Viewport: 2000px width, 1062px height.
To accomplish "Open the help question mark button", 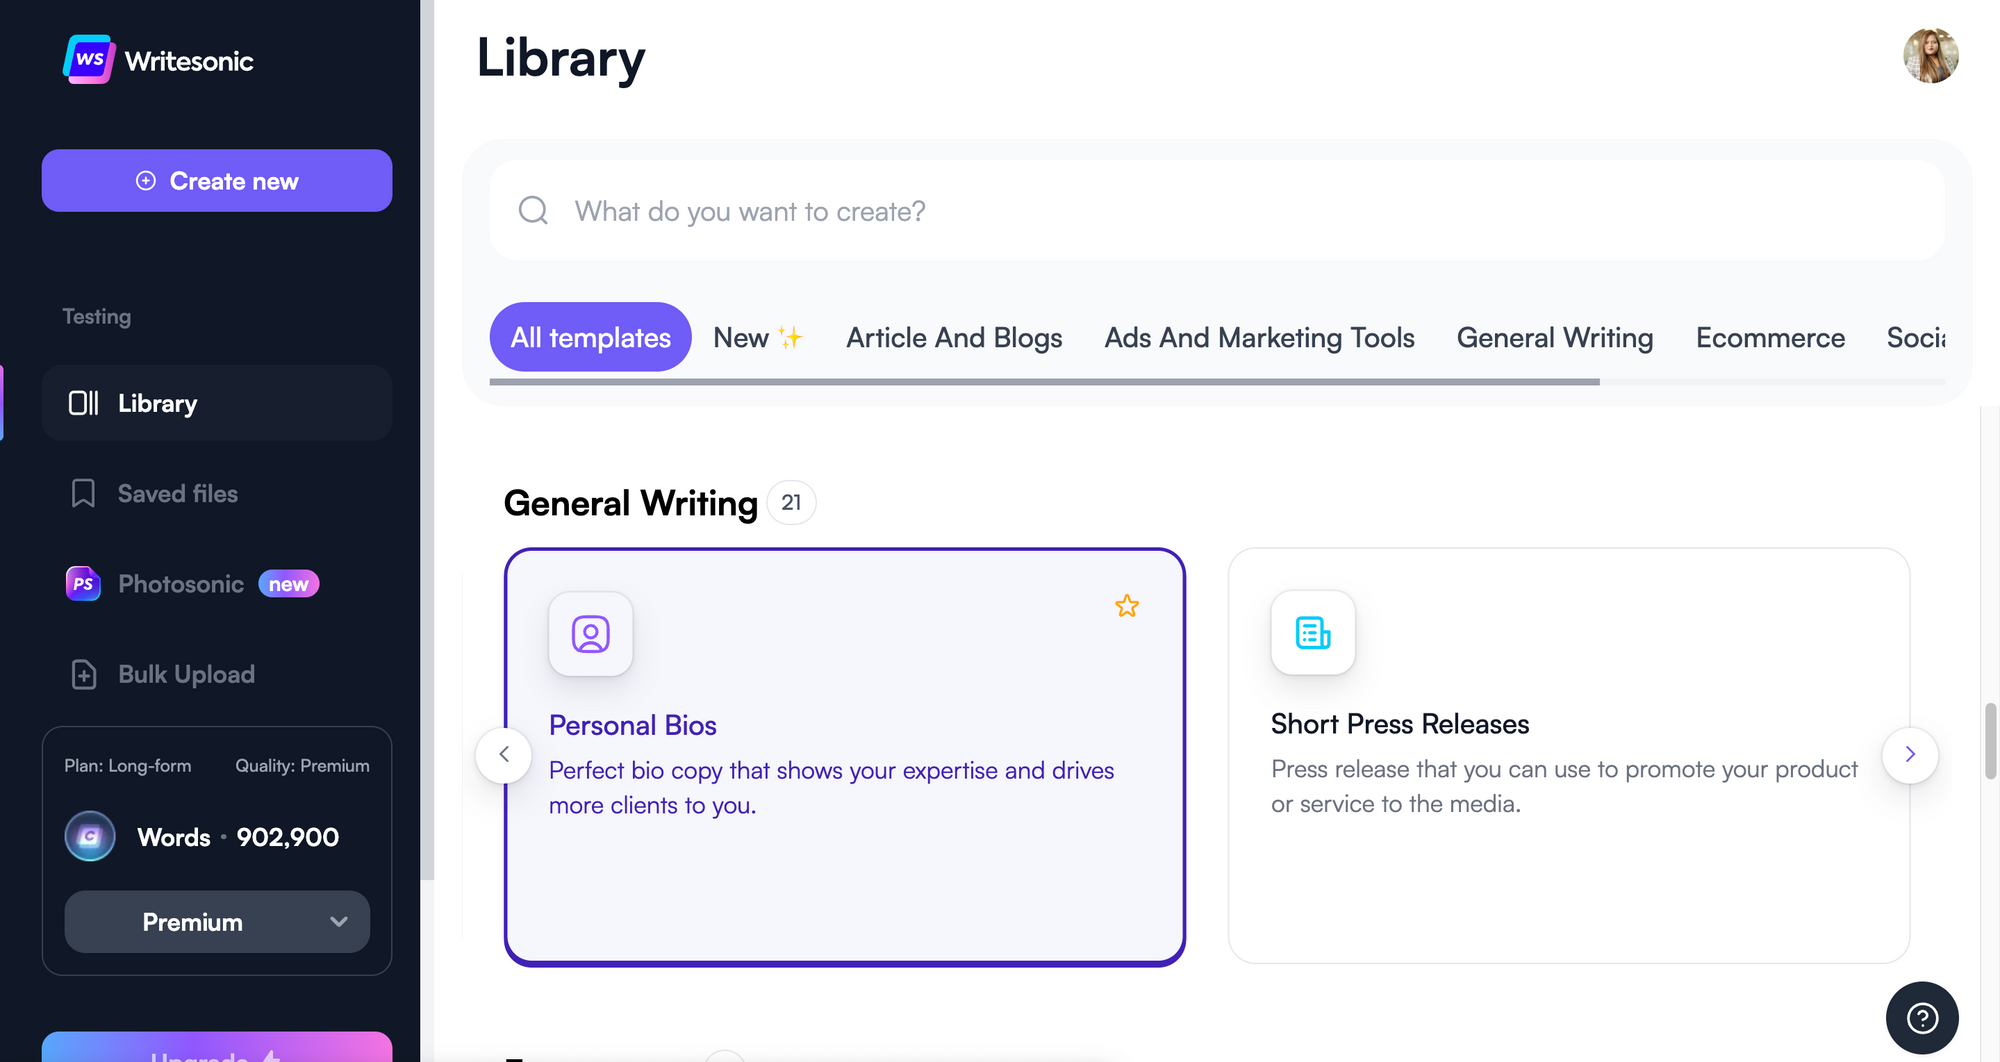I will point(1922,1018).
